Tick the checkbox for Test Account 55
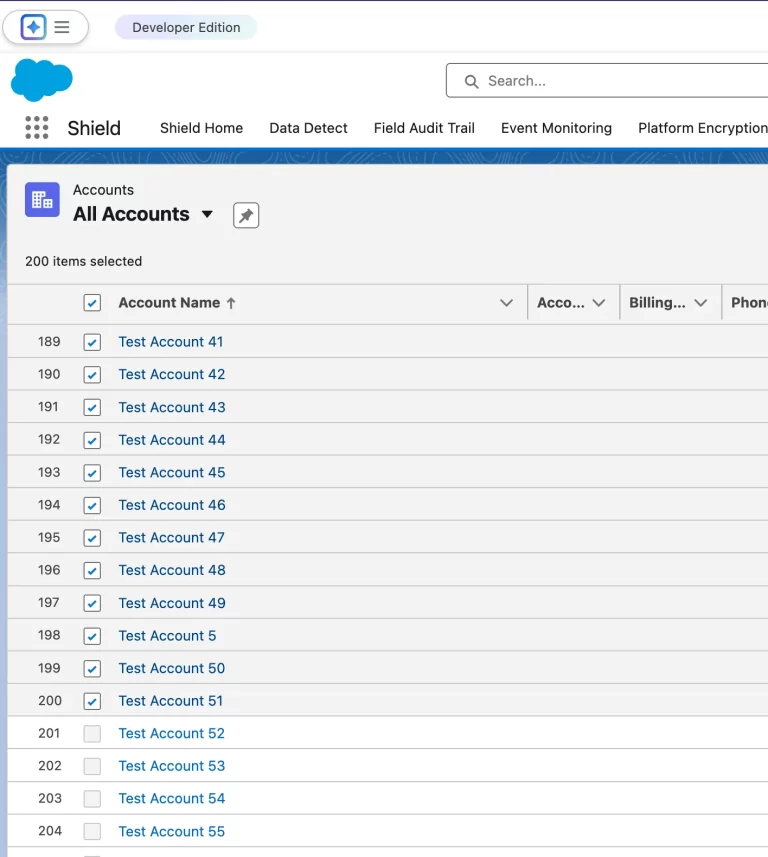Image resolution: width=768 pixels, height=857 pixels. point(92,832)
